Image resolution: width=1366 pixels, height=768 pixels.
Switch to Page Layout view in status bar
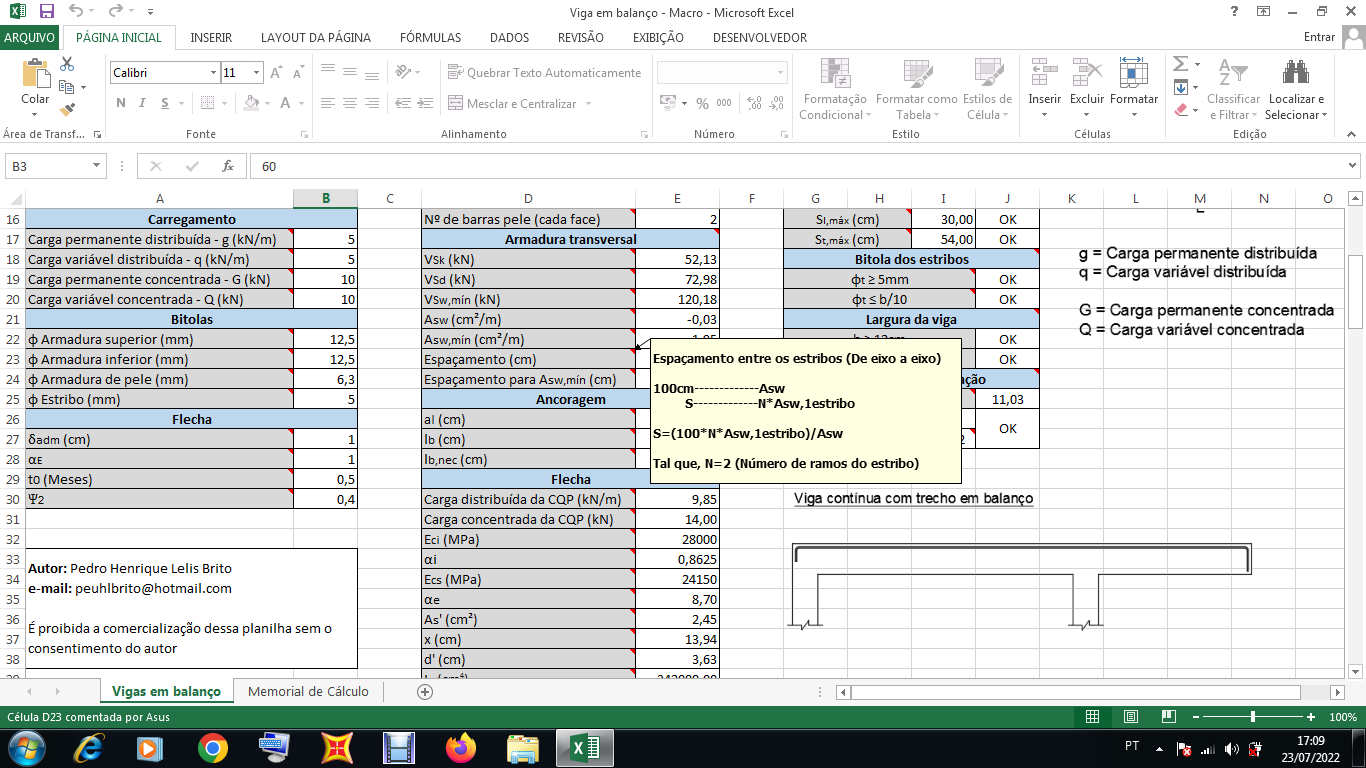point(1131,717)
